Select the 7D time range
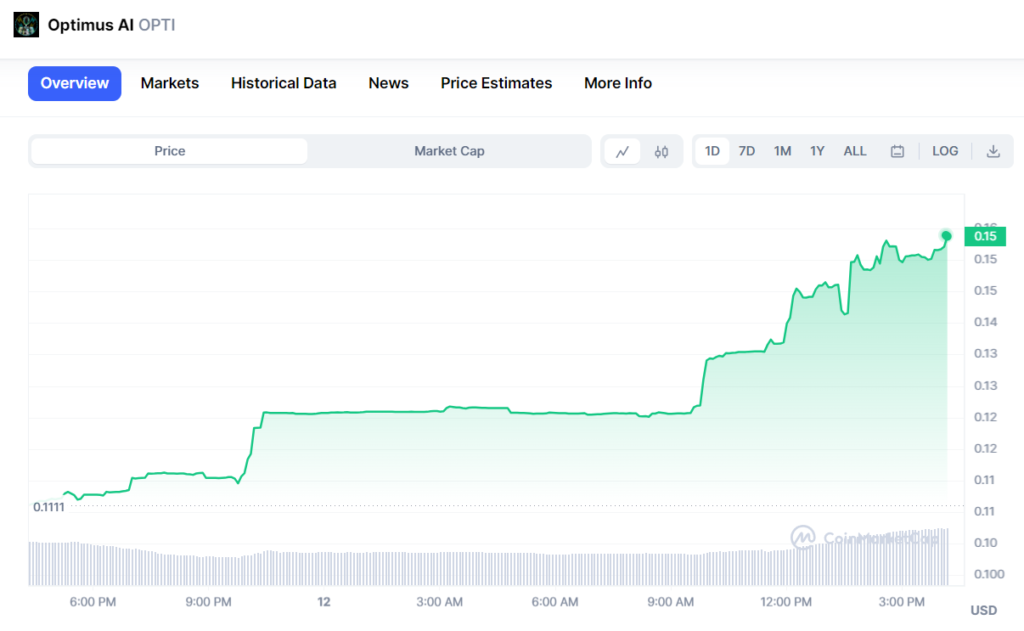Viewport: 1024px width, 631px height. (x=747, y=151)
